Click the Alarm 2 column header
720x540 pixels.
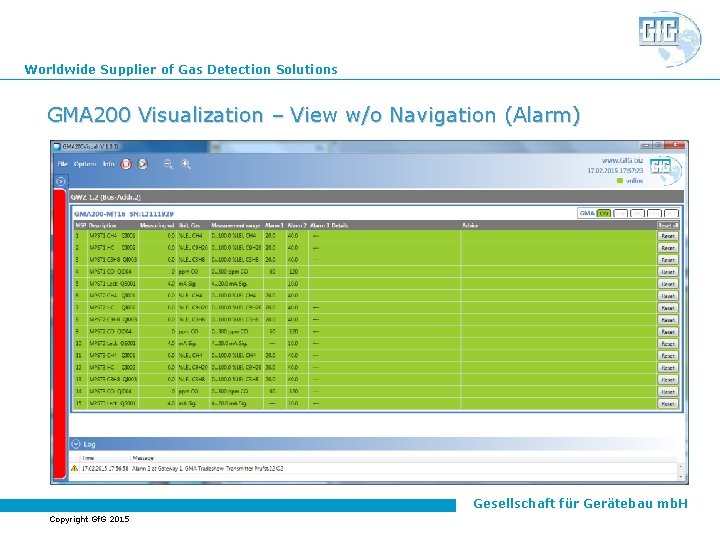(x=297, y=225)
